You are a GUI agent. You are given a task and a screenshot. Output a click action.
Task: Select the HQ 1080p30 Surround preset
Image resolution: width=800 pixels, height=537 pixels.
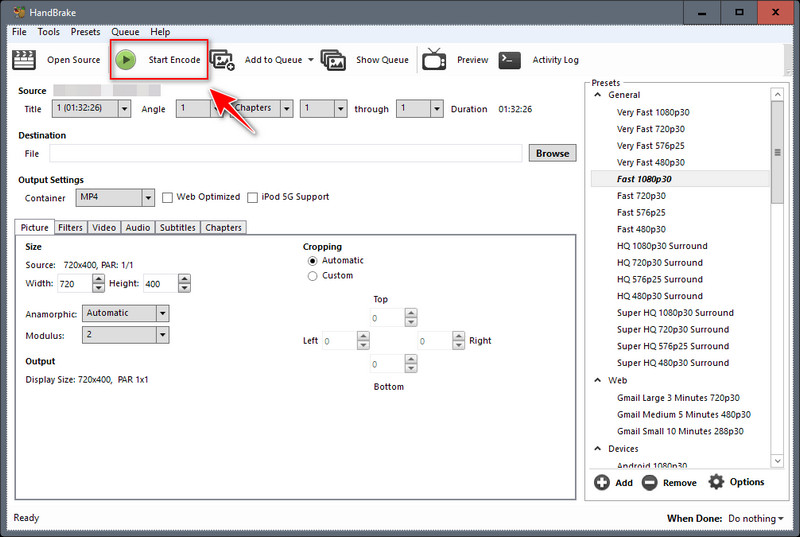662,246
